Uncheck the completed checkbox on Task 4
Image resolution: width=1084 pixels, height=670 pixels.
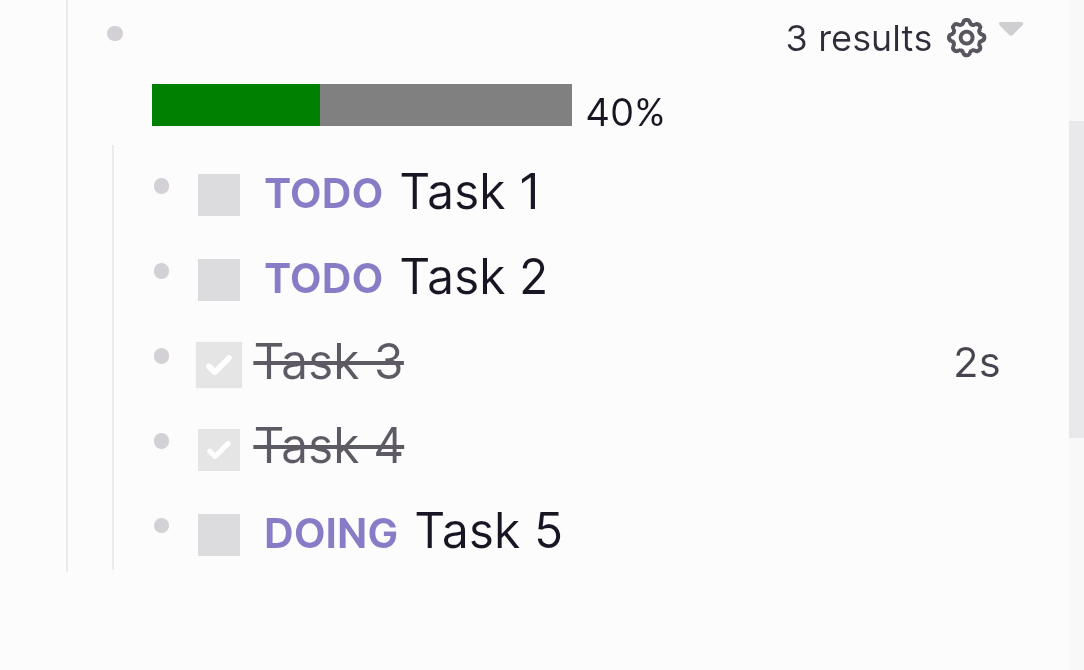219,448
